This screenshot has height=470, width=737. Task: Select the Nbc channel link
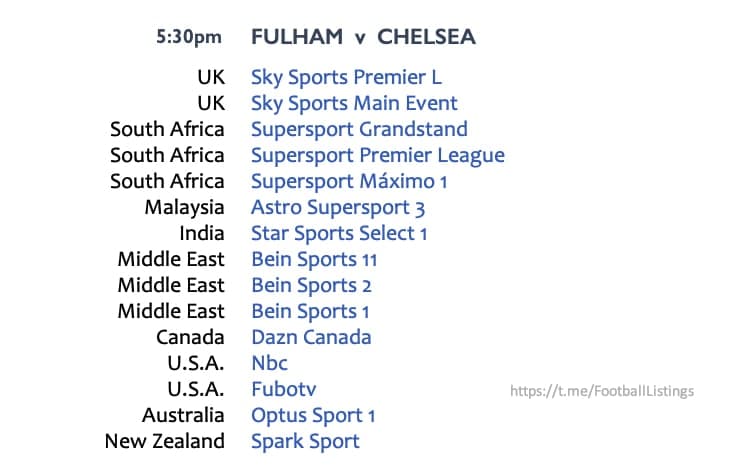click(269, 363)
